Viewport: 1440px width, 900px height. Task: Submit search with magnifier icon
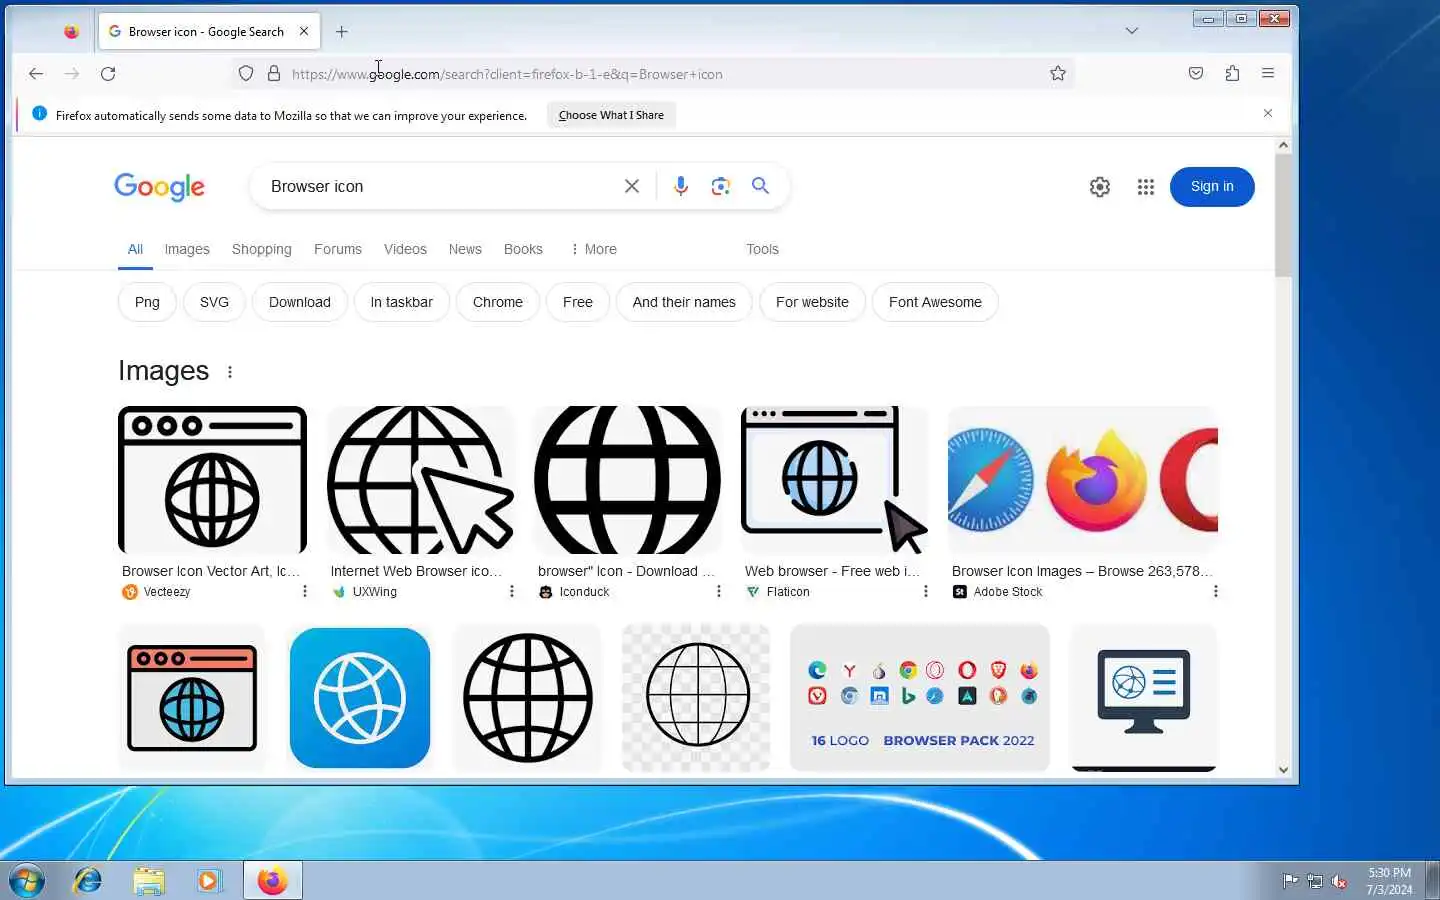pos(760,186)
